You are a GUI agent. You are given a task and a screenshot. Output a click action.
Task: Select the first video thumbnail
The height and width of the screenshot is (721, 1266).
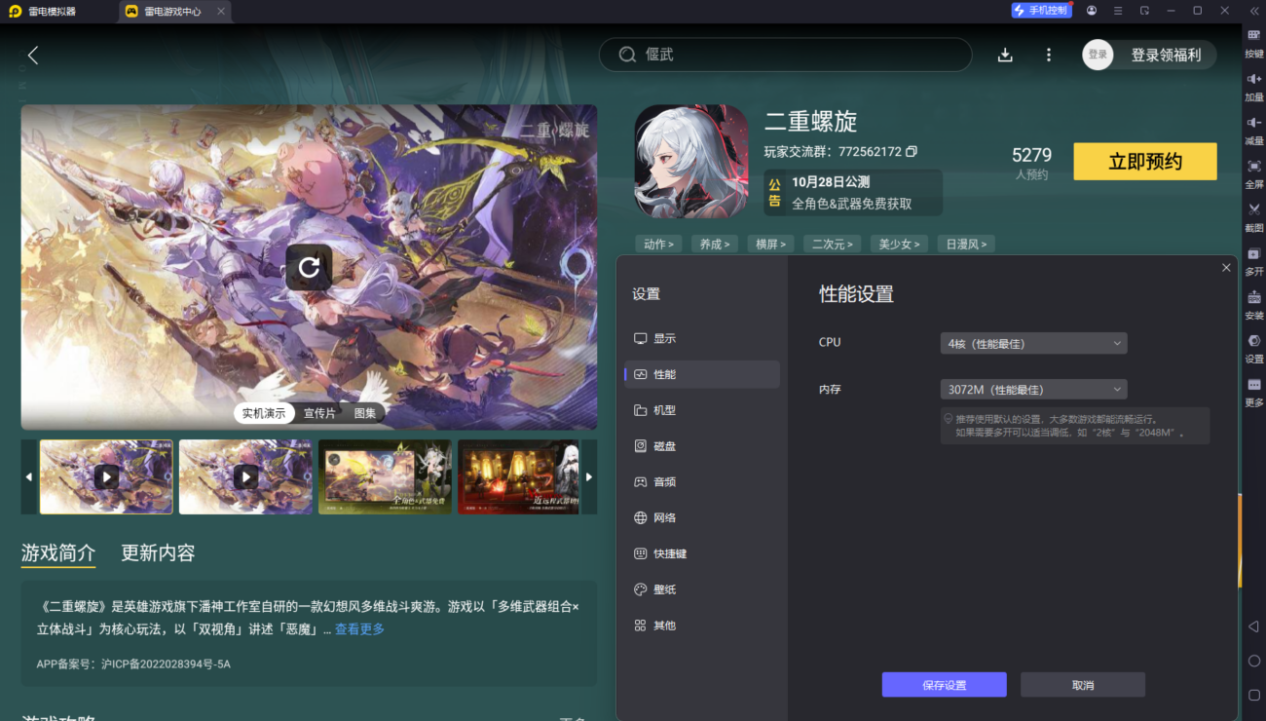click(106, 477)
